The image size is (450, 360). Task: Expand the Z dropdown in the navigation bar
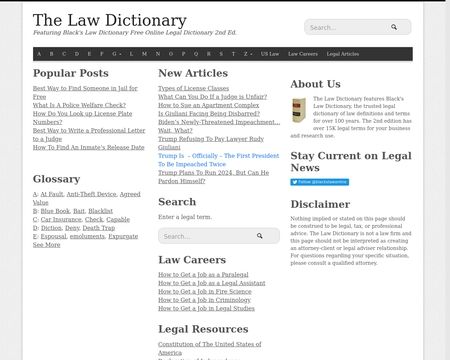(247, 54)
